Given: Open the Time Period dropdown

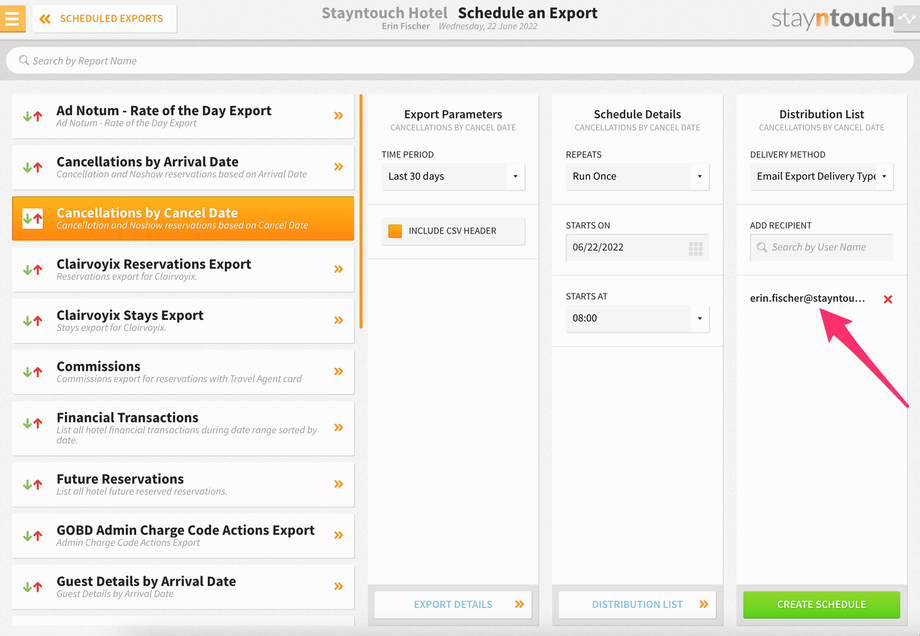Looking at the screenshot, I should 453,176.
